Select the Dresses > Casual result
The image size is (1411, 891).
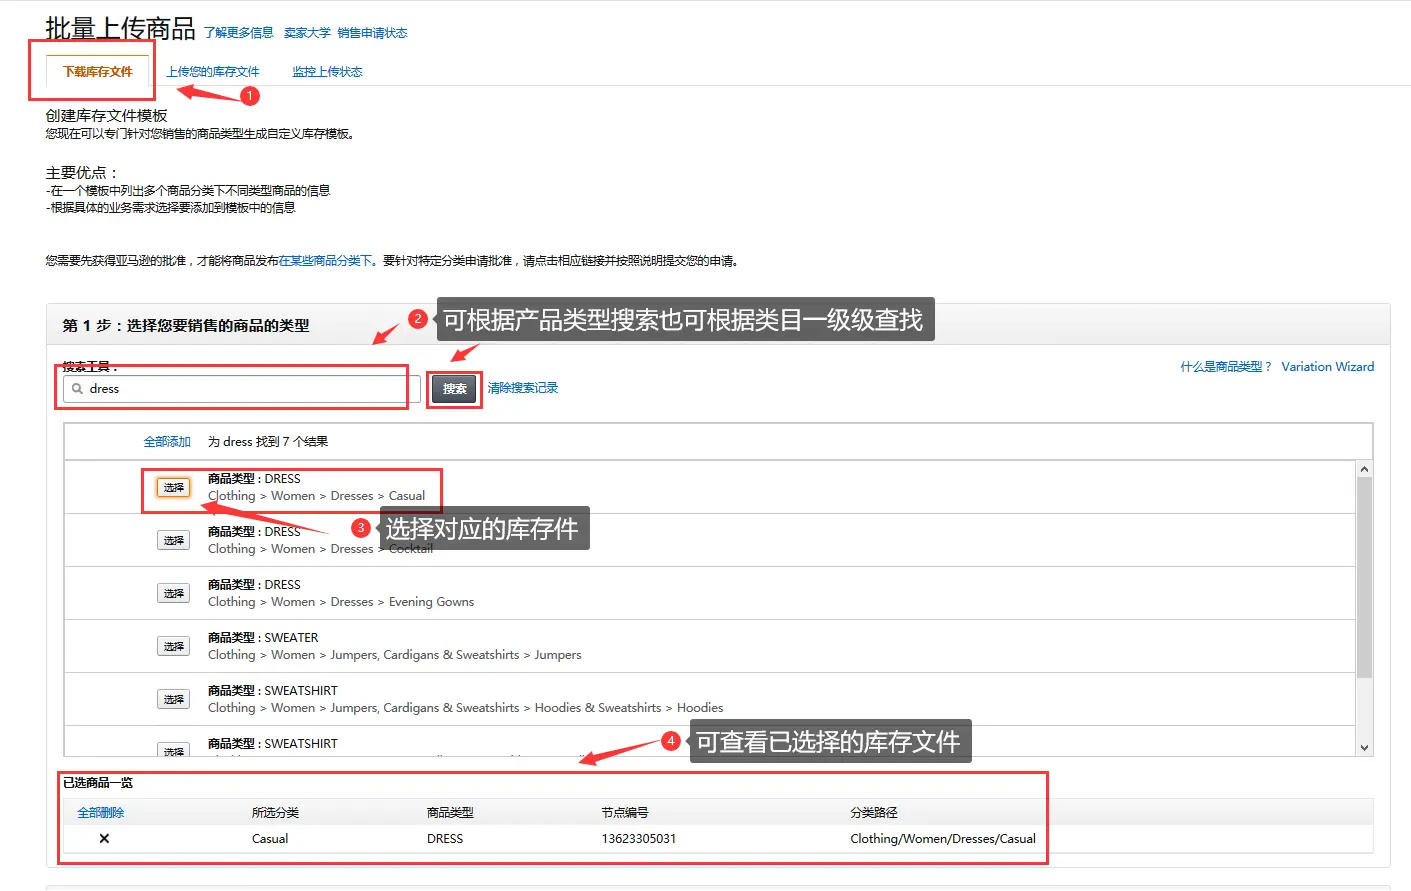(174, 488)
